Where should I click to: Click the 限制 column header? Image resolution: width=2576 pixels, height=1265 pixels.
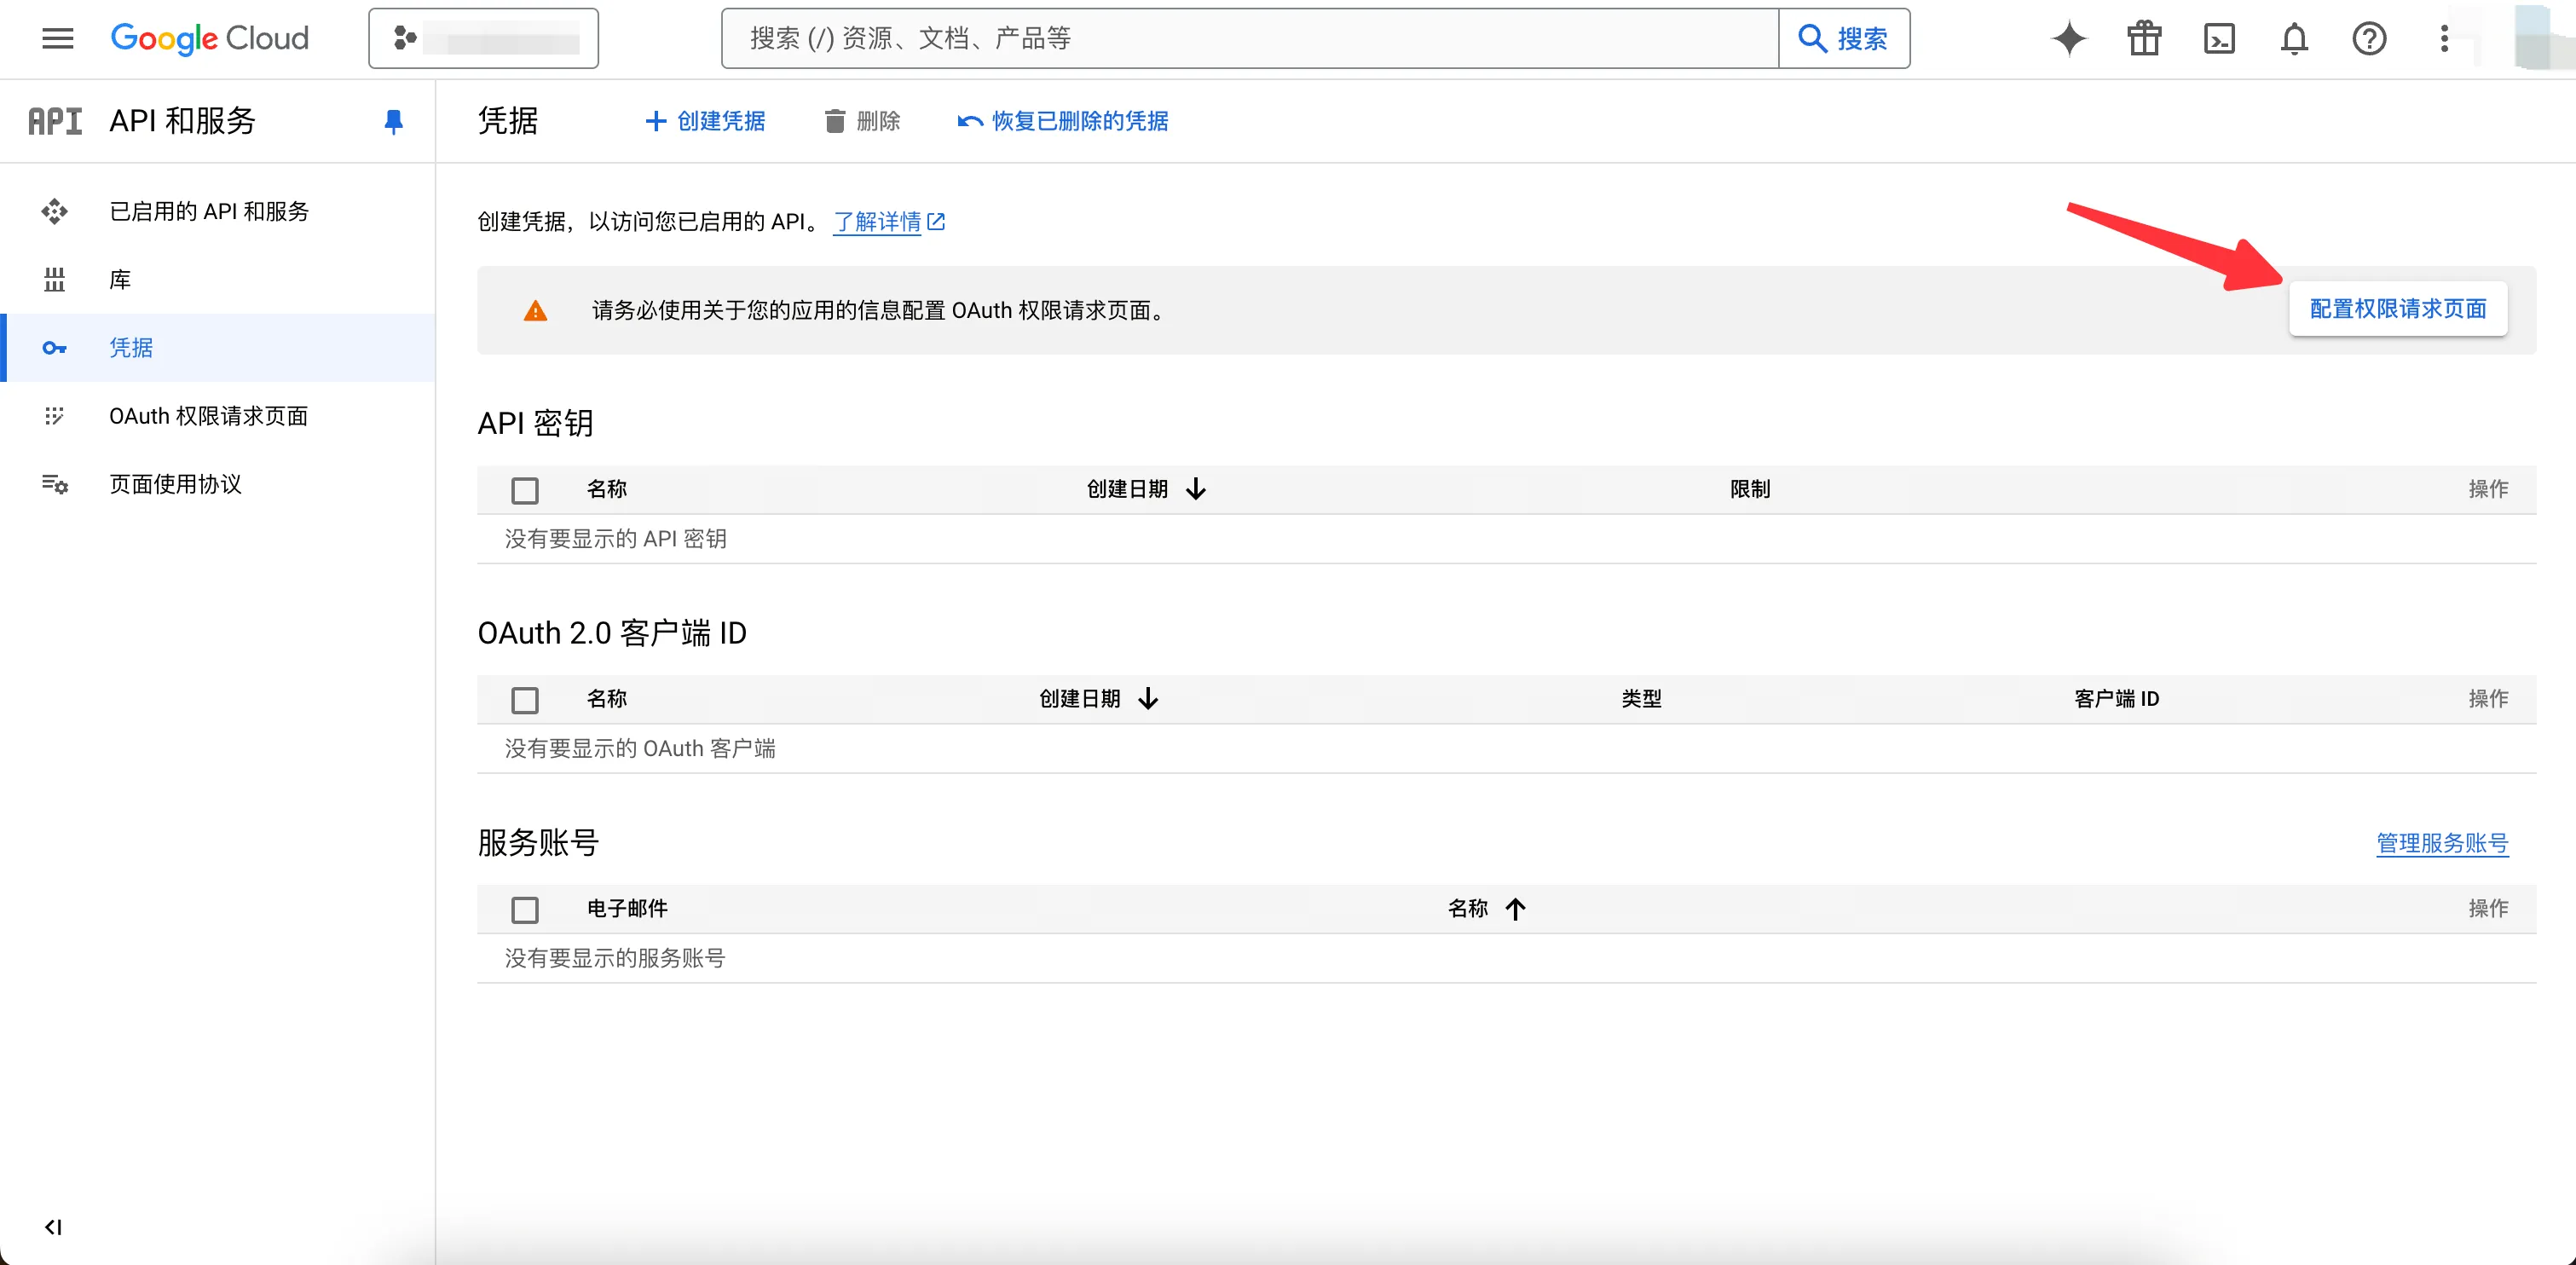(1750, 489)
